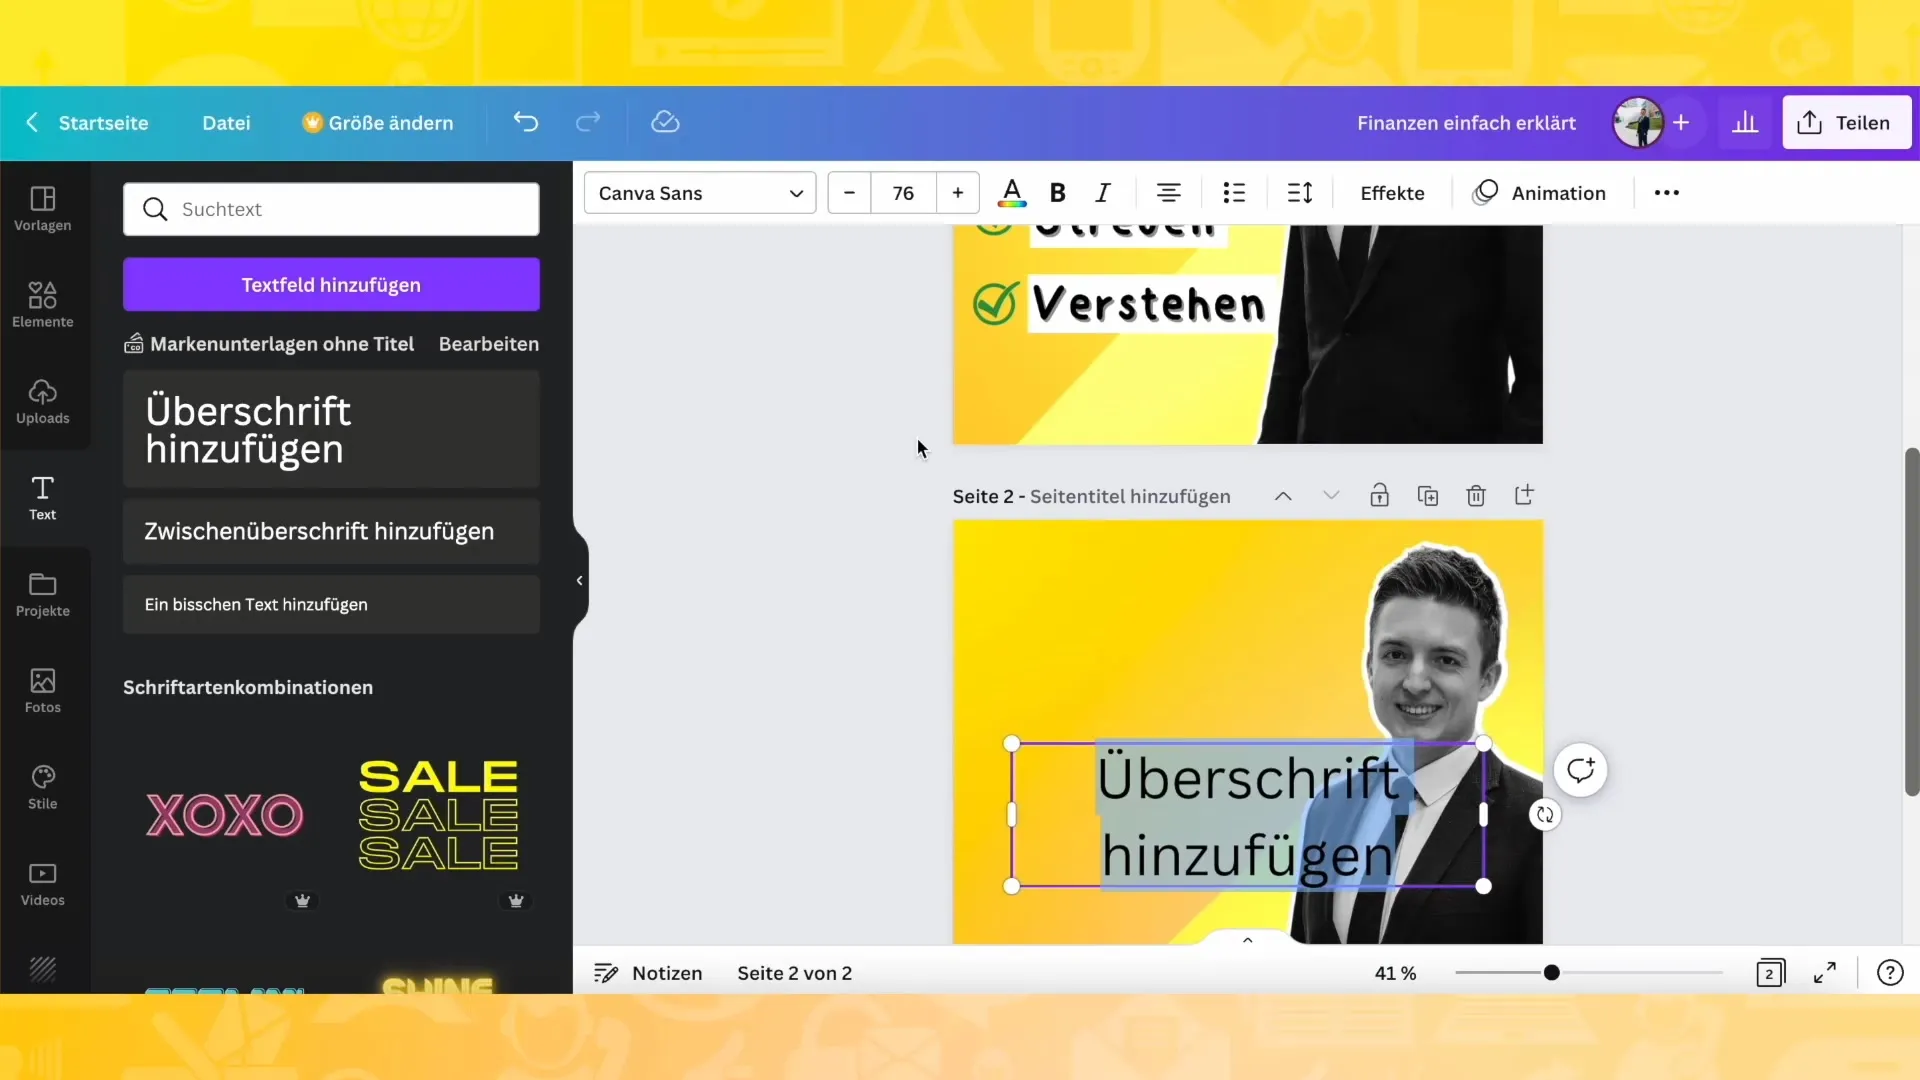Image resolution: width=1920 pixels, height=1080 pixels.
Task: Decrease font size with minus stepper
Action: (x=849, y=193)
